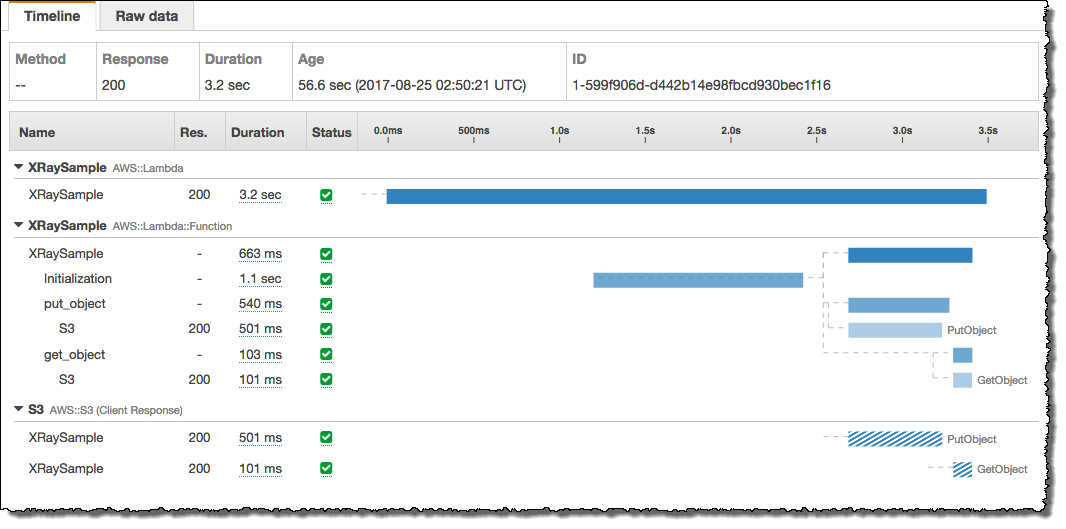Select the Timeline tab
This screenshot has width=1066, height=529.
51,16
